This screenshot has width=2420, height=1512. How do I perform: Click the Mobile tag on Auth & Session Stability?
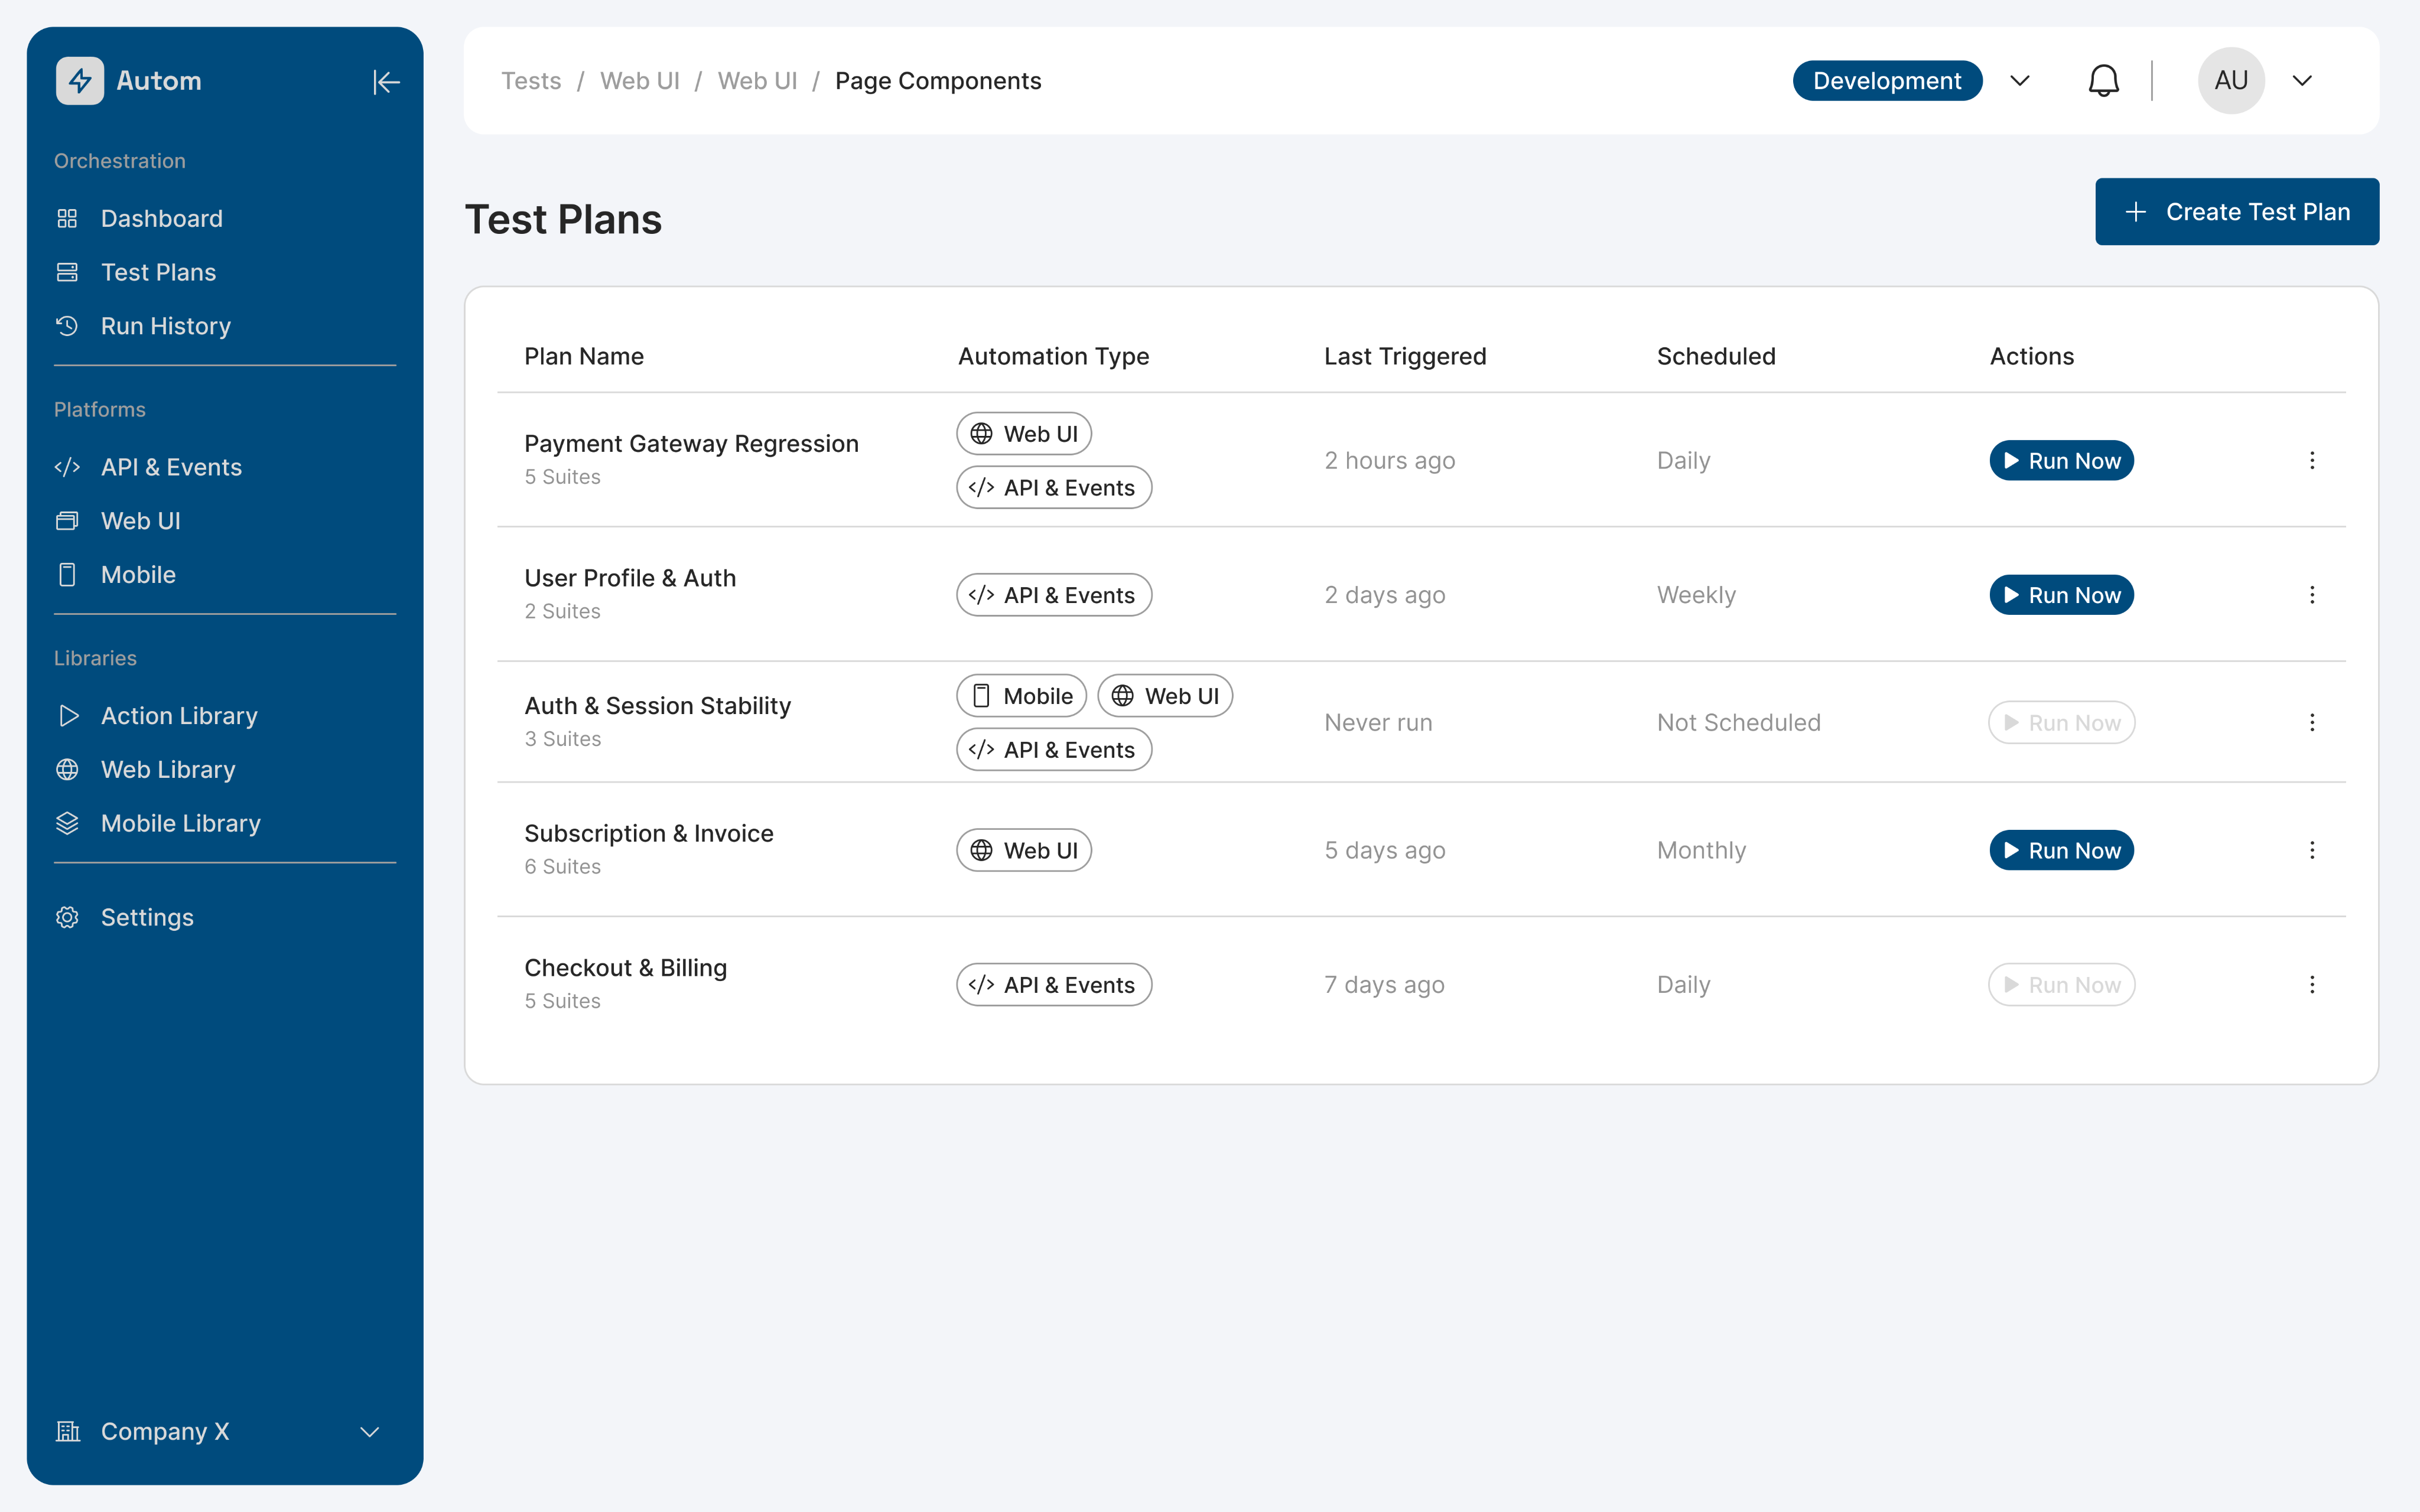[1021, 696]
